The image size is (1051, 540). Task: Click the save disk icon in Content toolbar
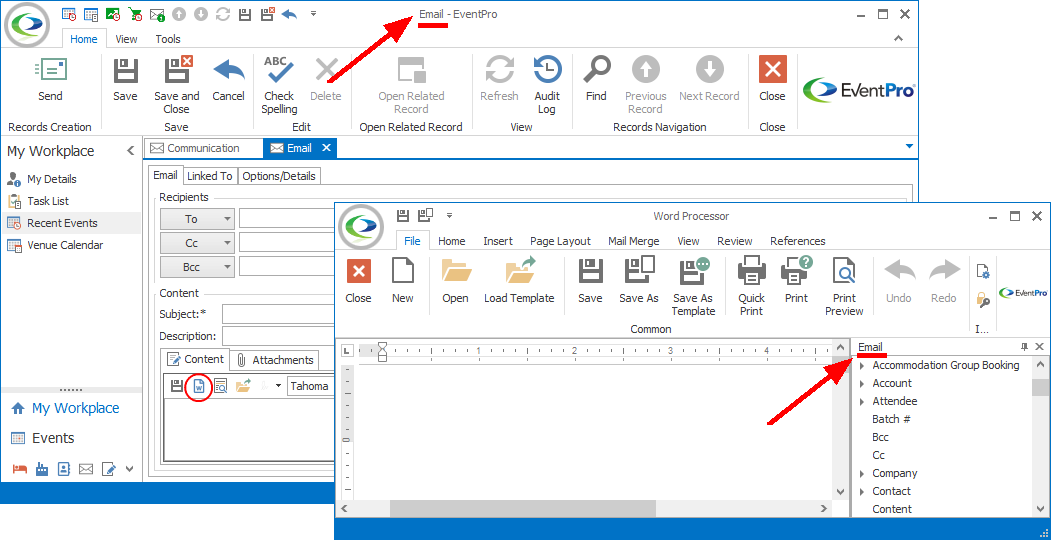[177, 386]
